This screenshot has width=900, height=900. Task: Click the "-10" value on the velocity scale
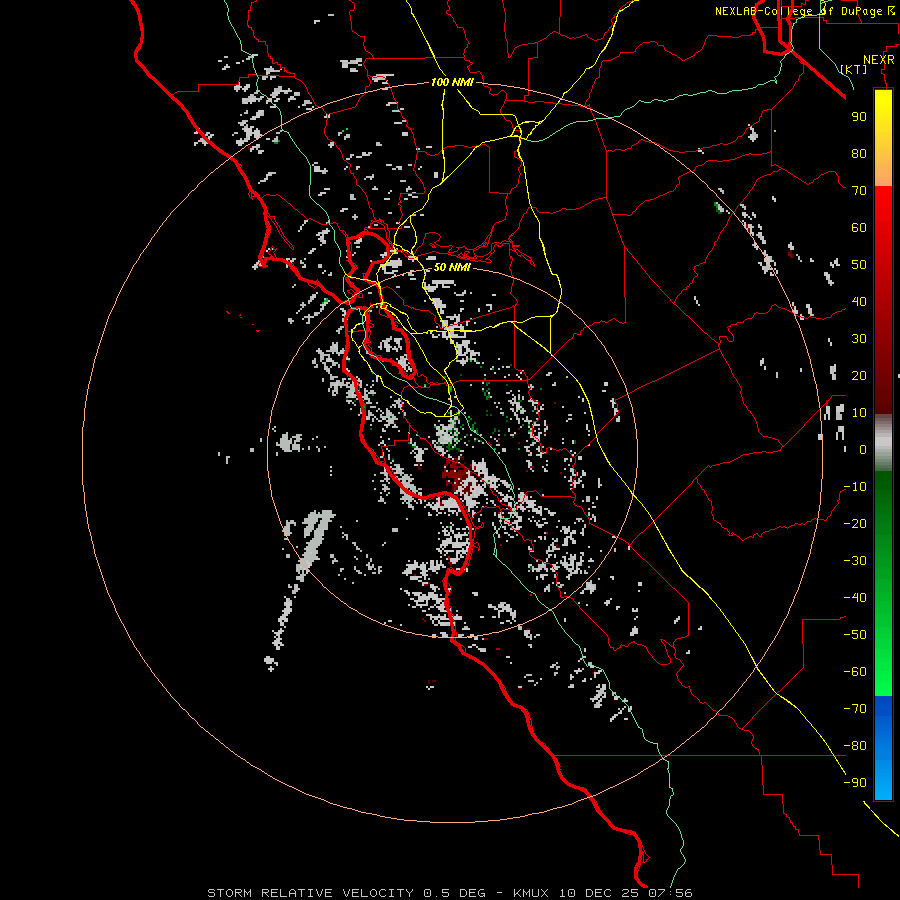(855, 487)
